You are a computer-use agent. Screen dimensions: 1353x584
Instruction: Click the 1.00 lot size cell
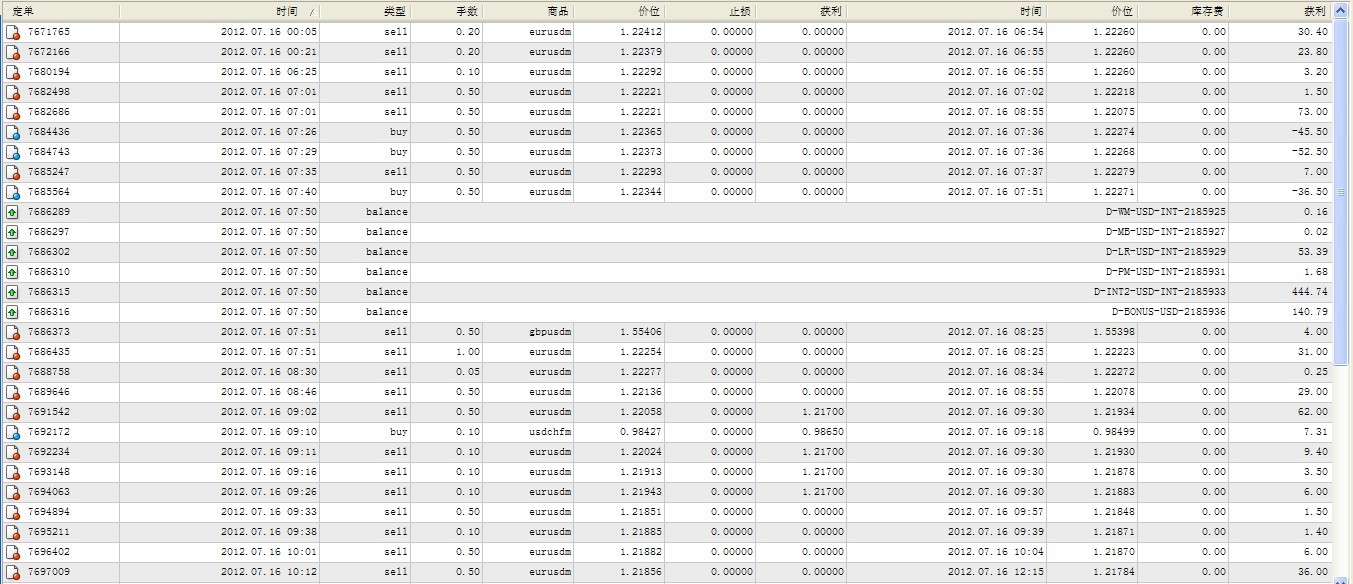(x=467, y=352)
